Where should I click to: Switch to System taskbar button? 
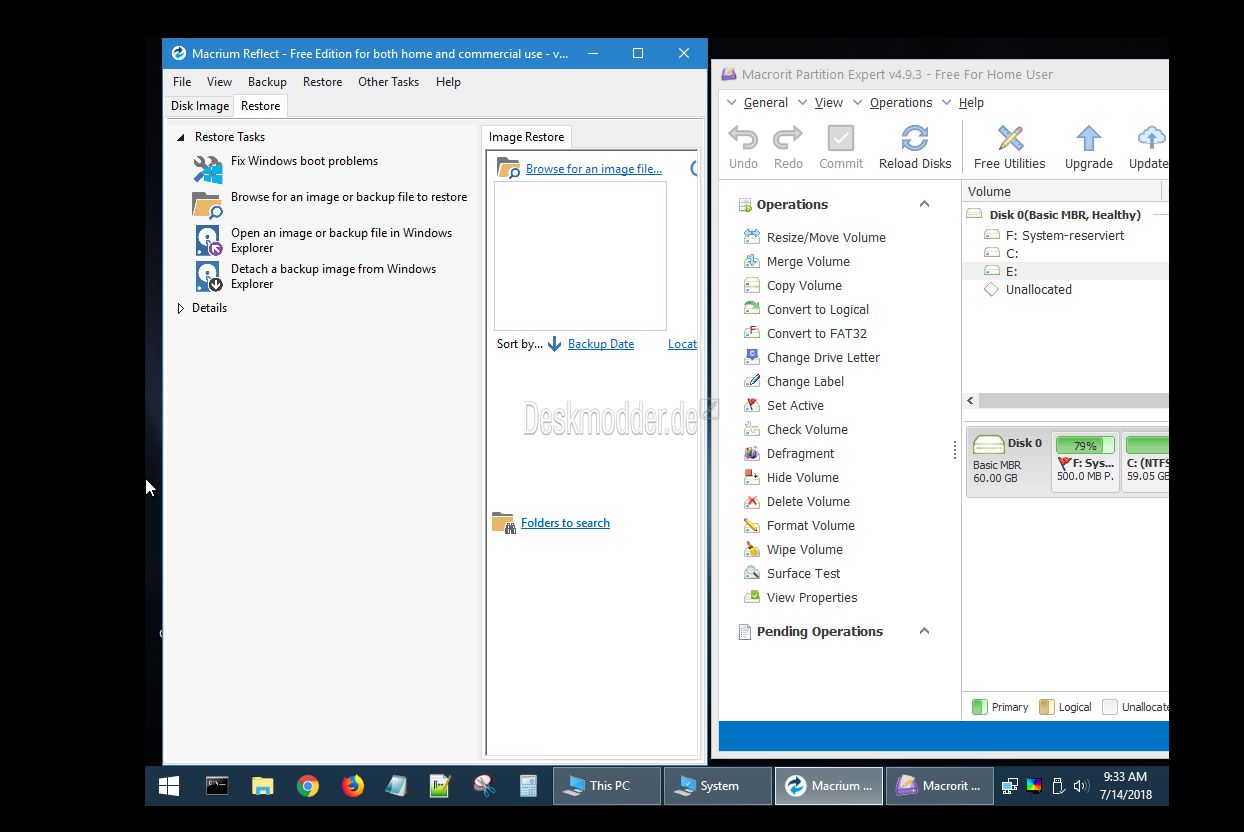tap(718, 786)
